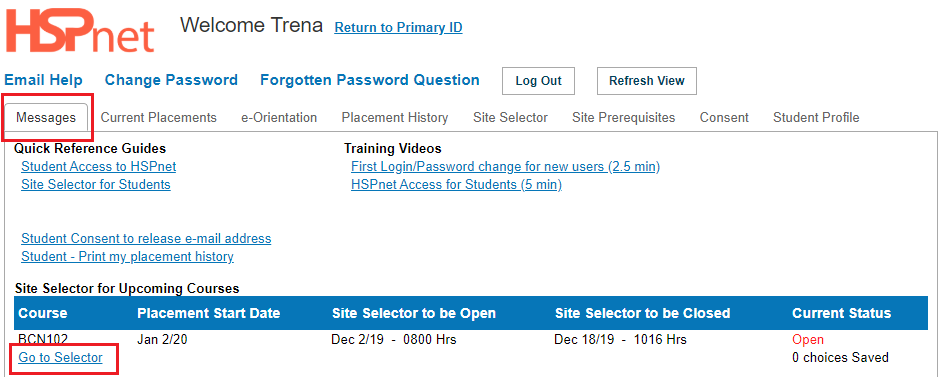943x377 pixels.
Task: Open the Email Help link
Action: click(43, 80)
